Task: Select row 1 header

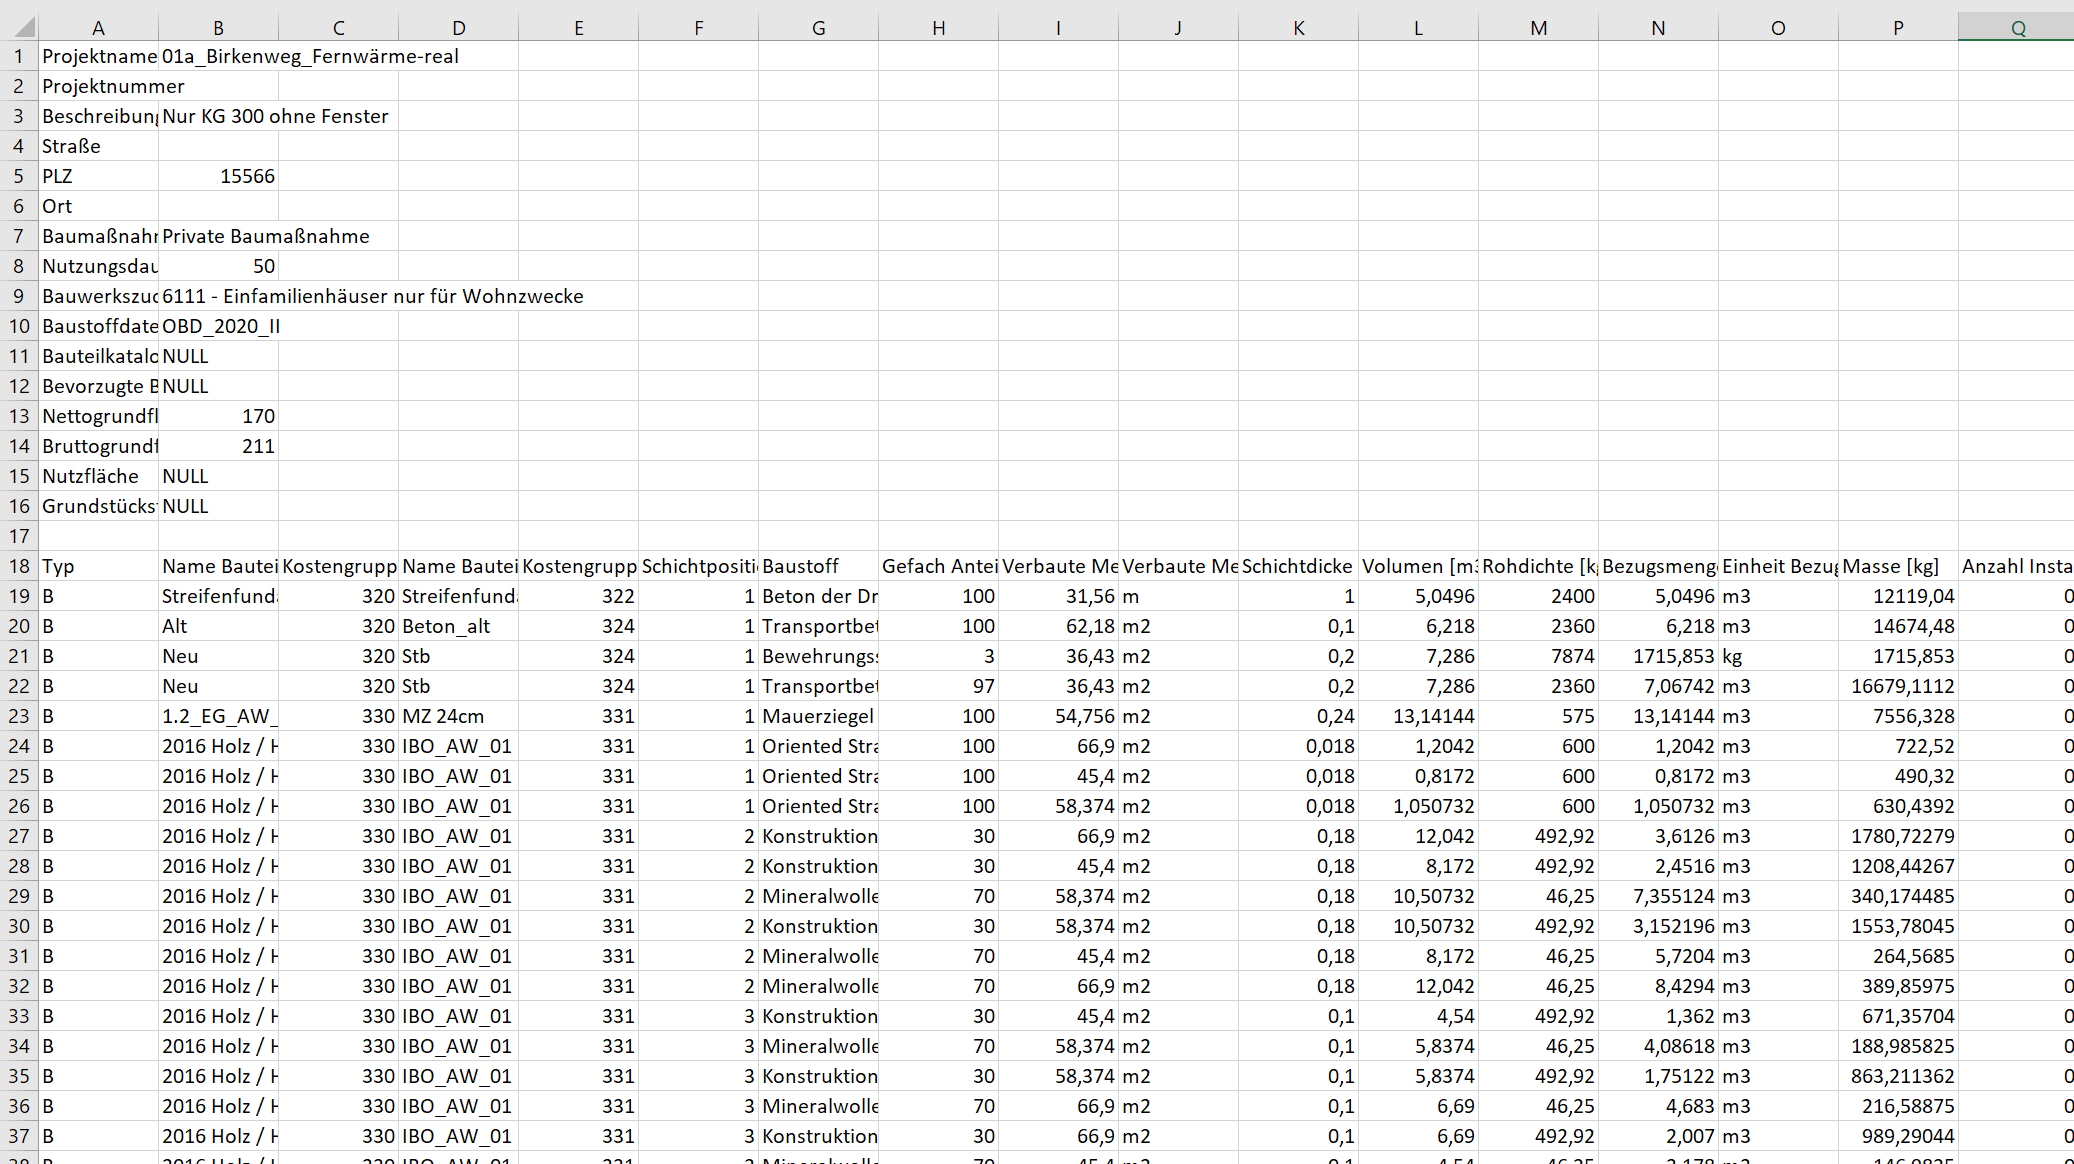Action: (19, 56)
